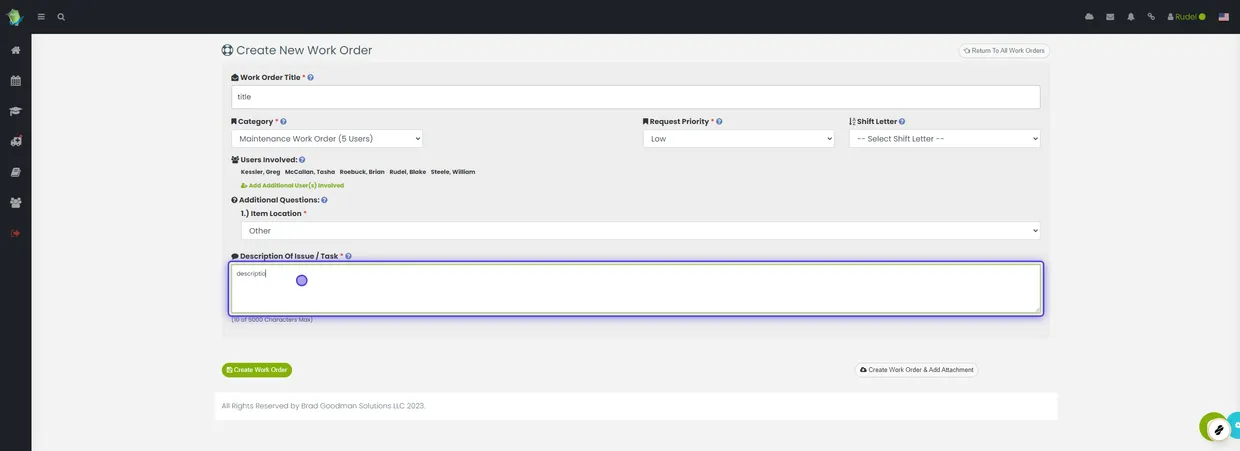This screenshot has width=1240, height=451.
Task: Click help icon next to Shift Letter
Action: click(x=902, y=122)
